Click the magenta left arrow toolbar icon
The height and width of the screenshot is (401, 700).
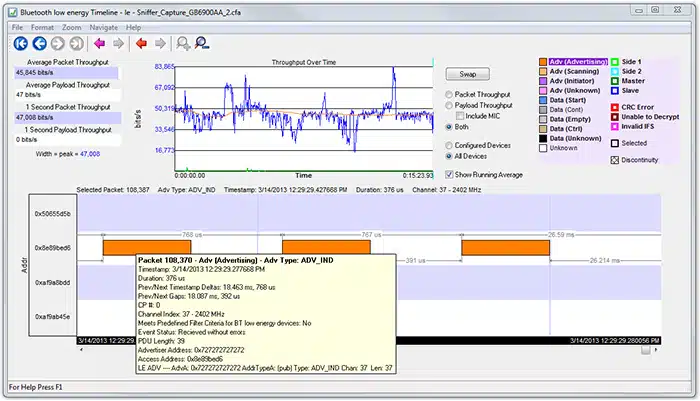click(x=100, y=43)
